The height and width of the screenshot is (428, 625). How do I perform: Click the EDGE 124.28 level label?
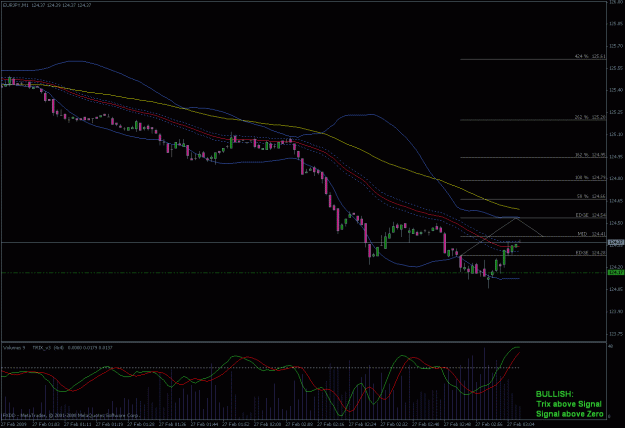coord(591,253)
